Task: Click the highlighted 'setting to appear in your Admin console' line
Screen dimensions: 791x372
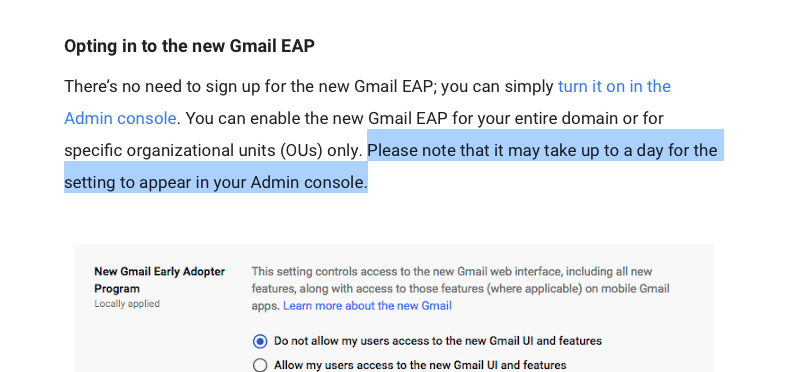Action: [216, 182]
